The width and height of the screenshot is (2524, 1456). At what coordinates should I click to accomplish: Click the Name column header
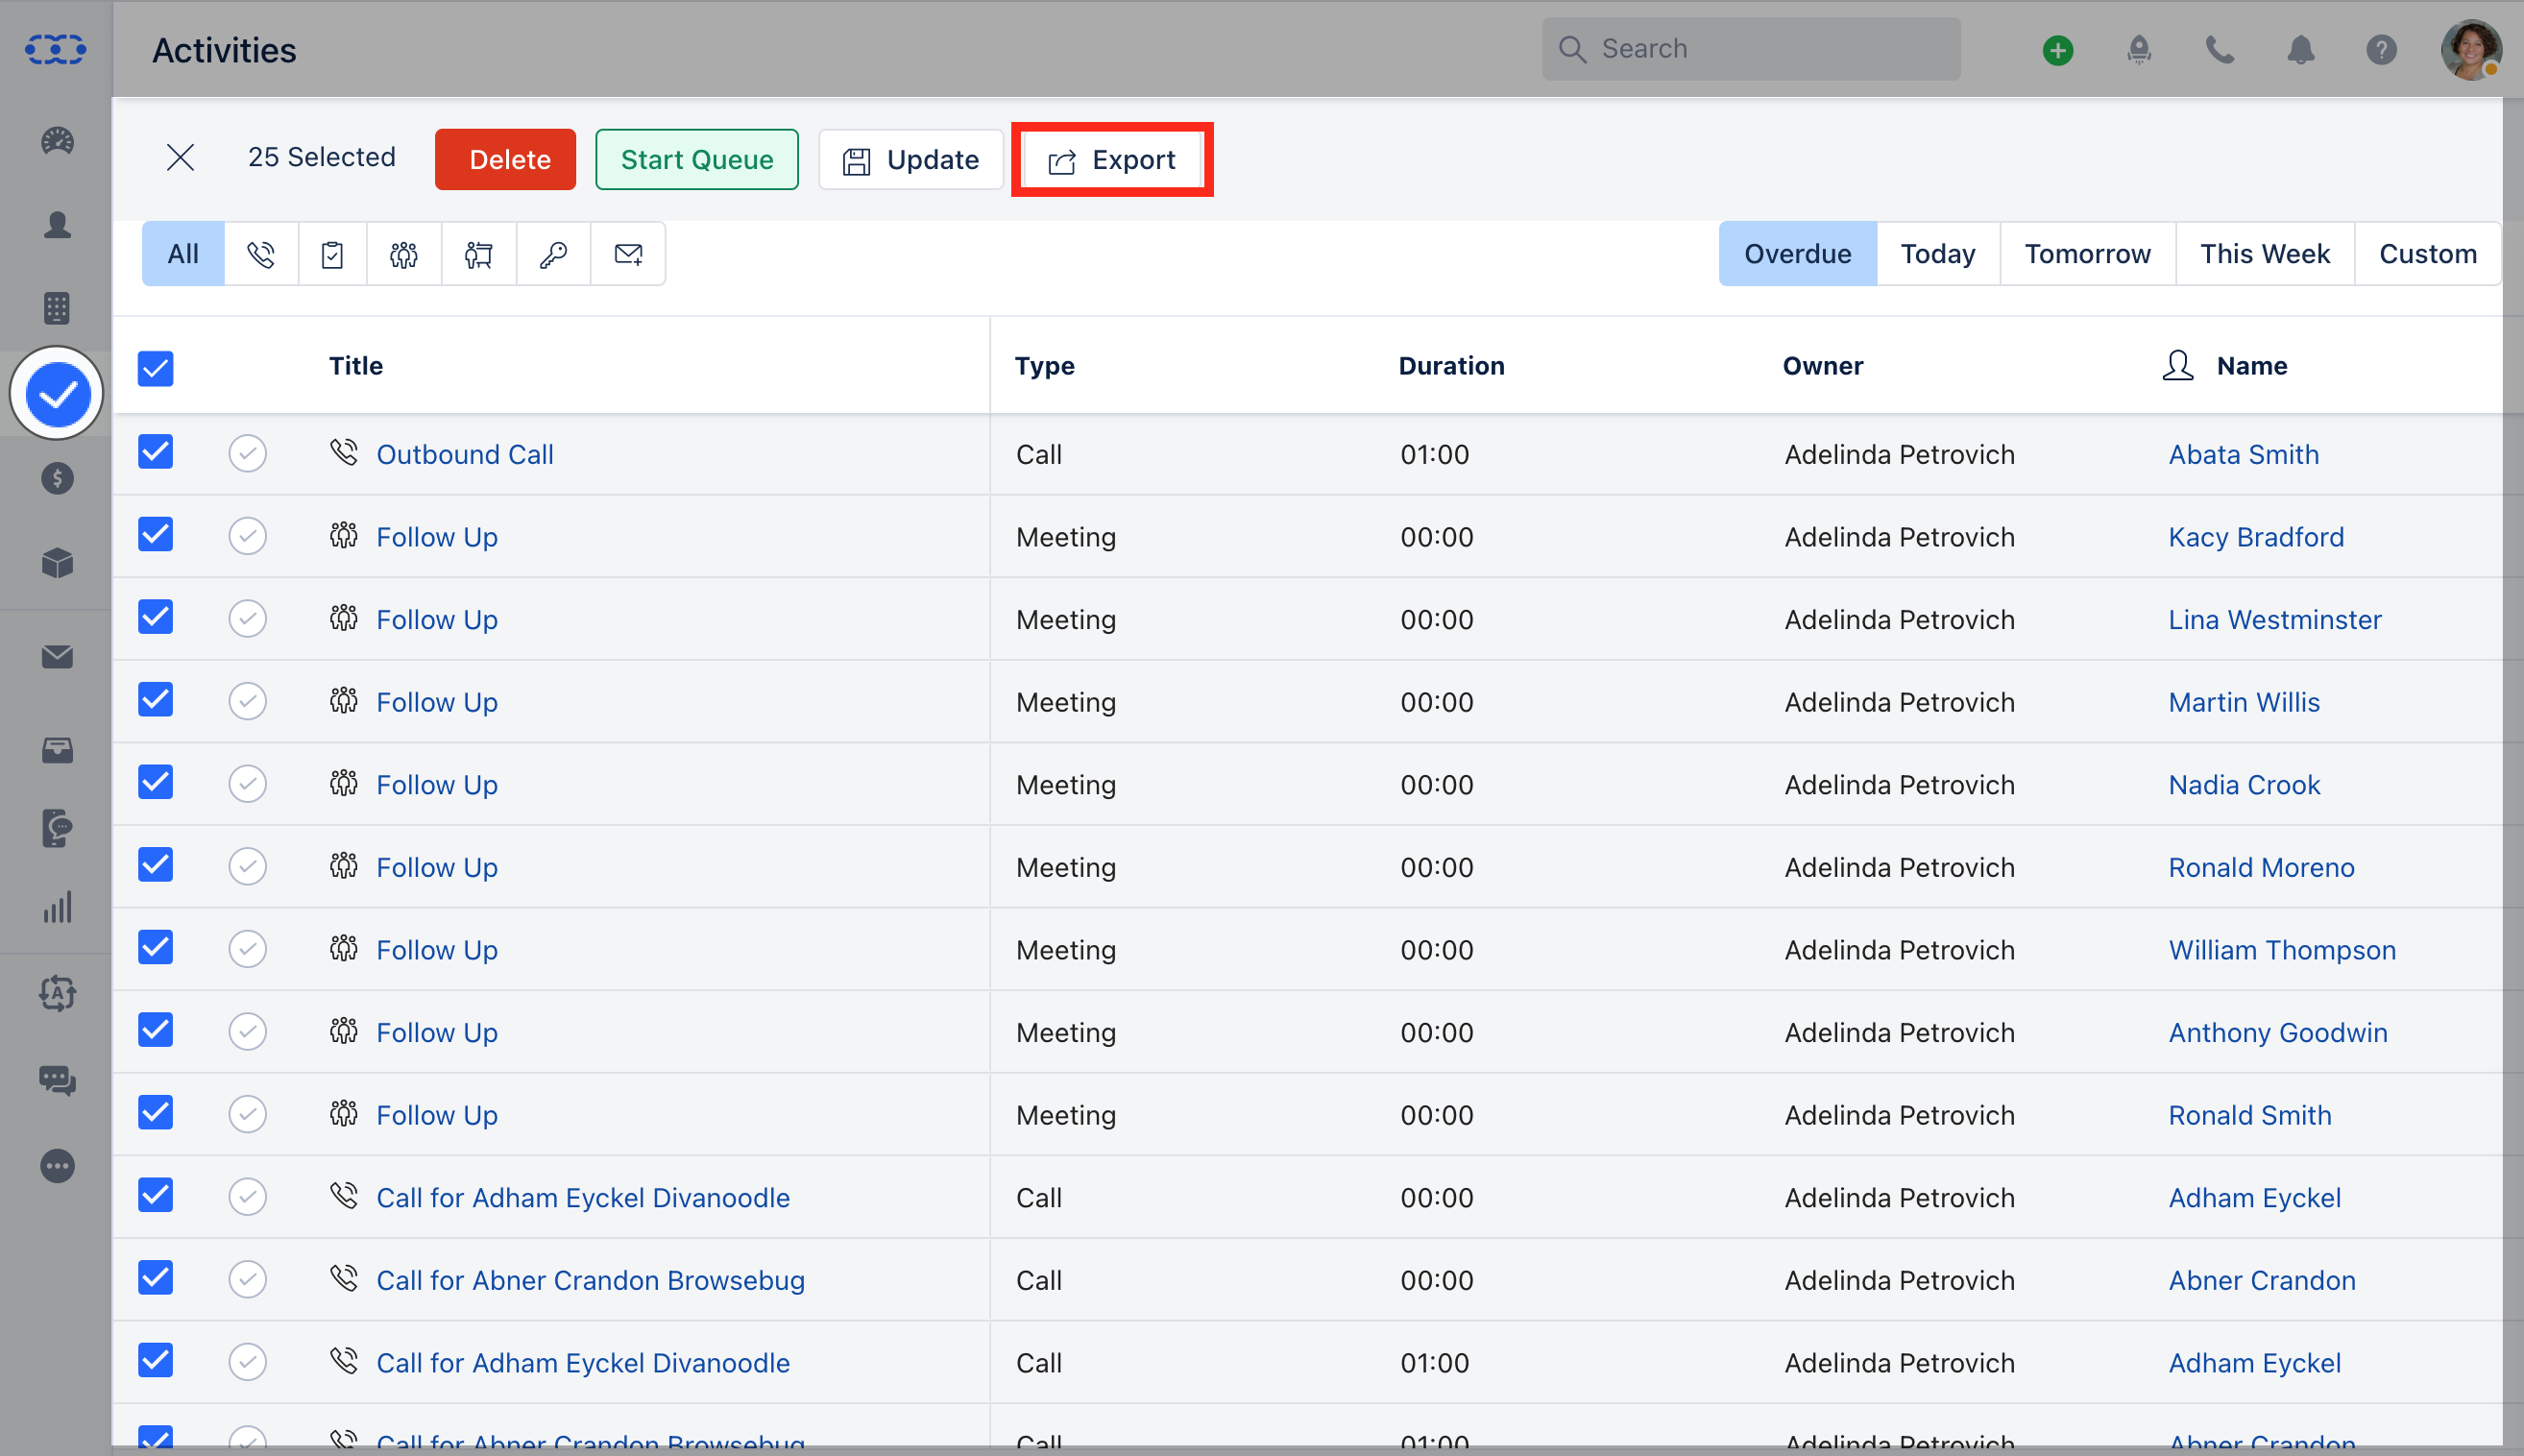coord(2251,366)
